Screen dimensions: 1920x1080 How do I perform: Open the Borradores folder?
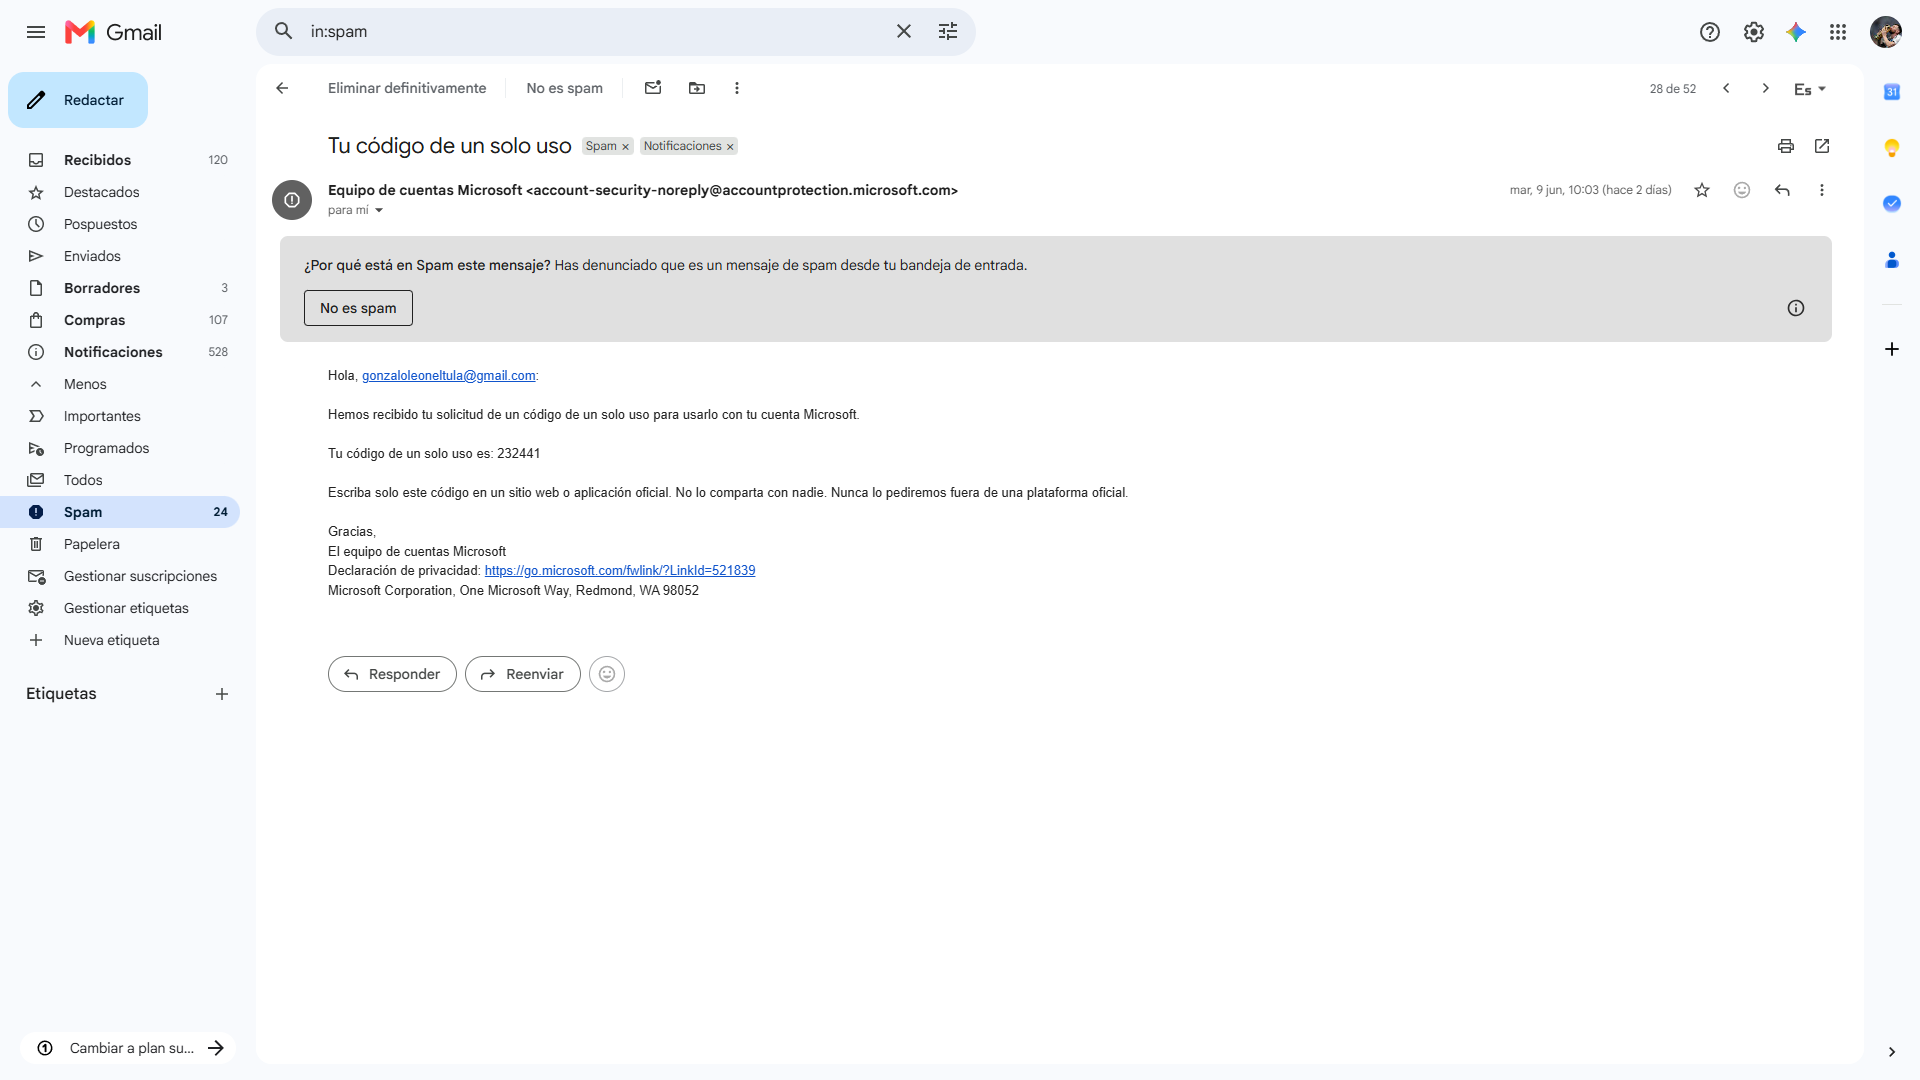(120, 288)
